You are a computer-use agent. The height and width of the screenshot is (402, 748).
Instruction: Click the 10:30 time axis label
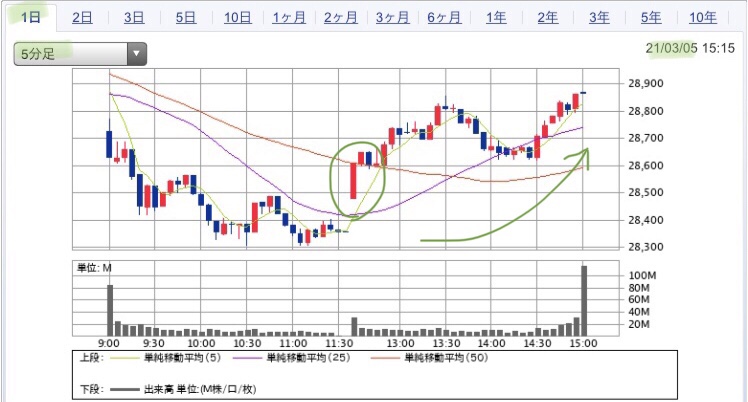pyautogui.click(x=247, y=343)
